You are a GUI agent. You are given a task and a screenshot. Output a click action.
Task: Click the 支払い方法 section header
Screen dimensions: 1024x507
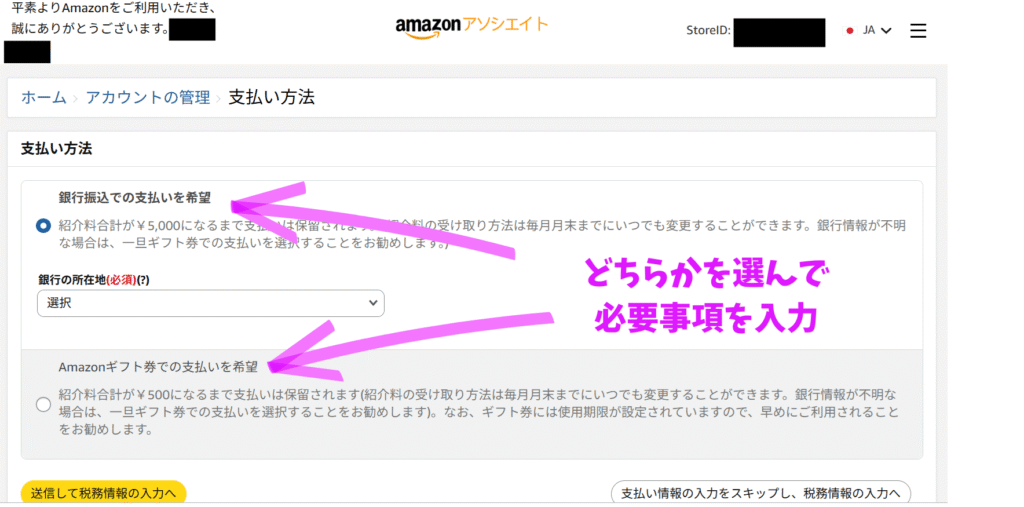pos(56,149)
